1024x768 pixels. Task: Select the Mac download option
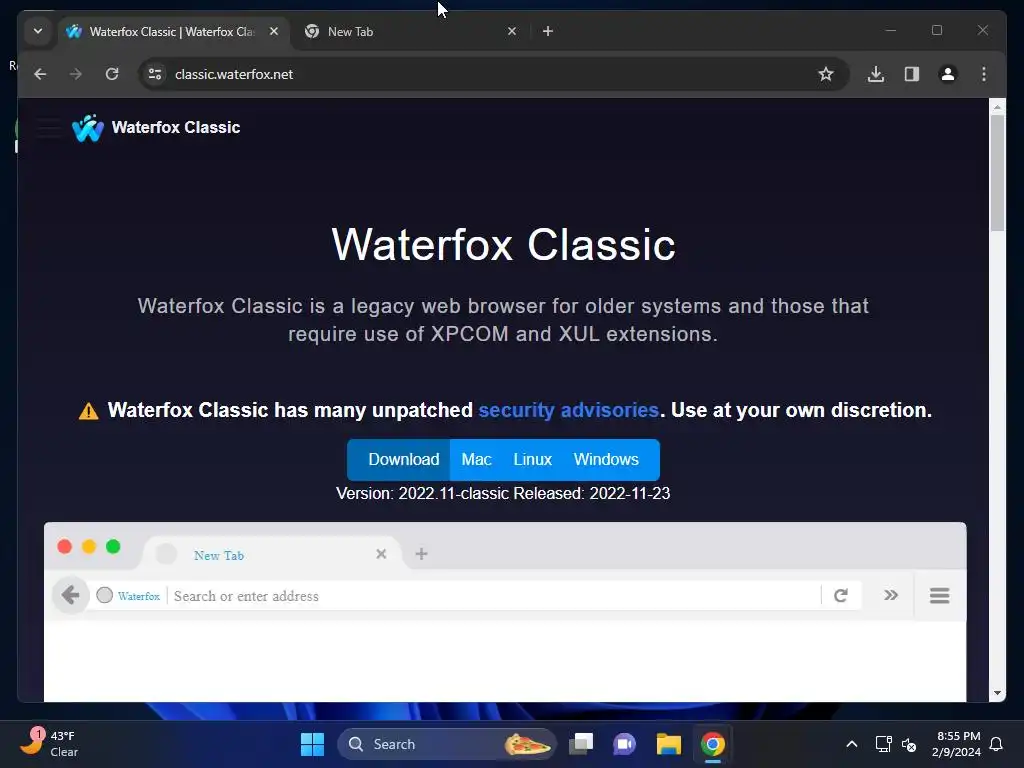476,460
